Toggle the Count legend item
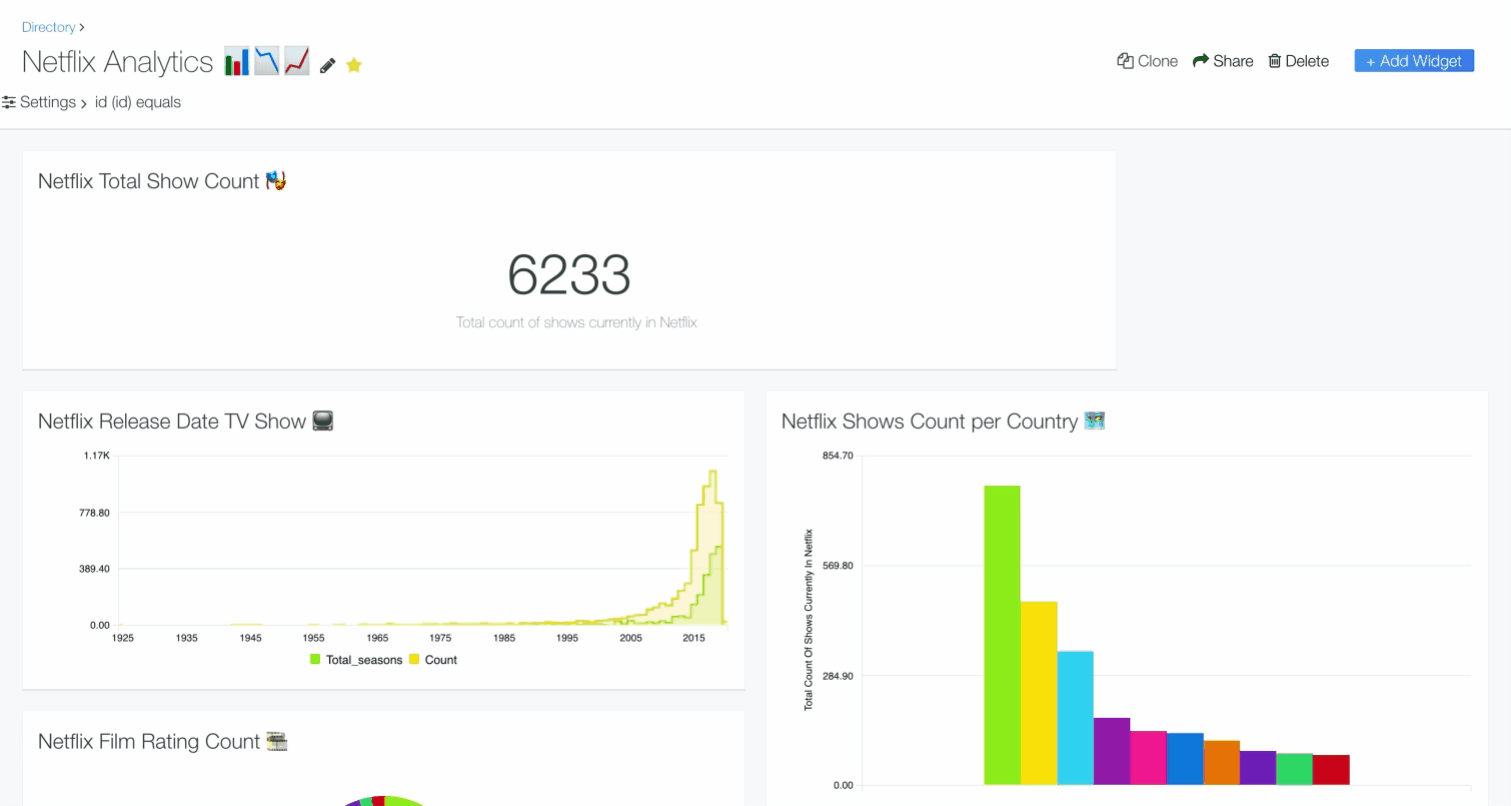The image size is (1511, 806). click(x=433, y=660)
